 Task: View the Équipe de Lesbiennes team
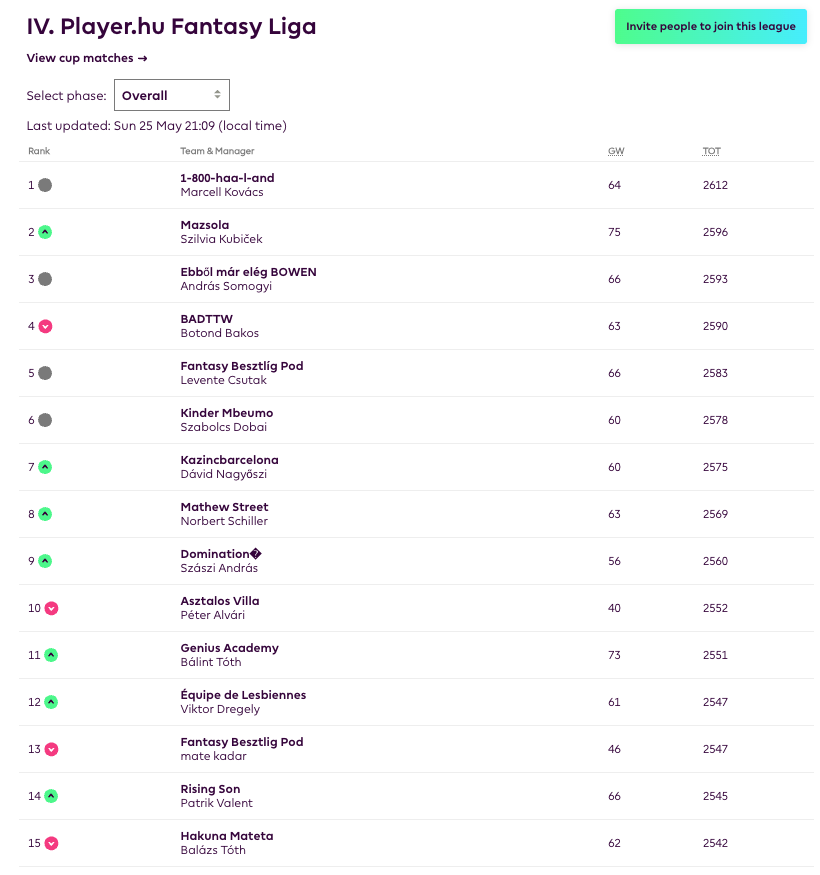pos(243,695)
